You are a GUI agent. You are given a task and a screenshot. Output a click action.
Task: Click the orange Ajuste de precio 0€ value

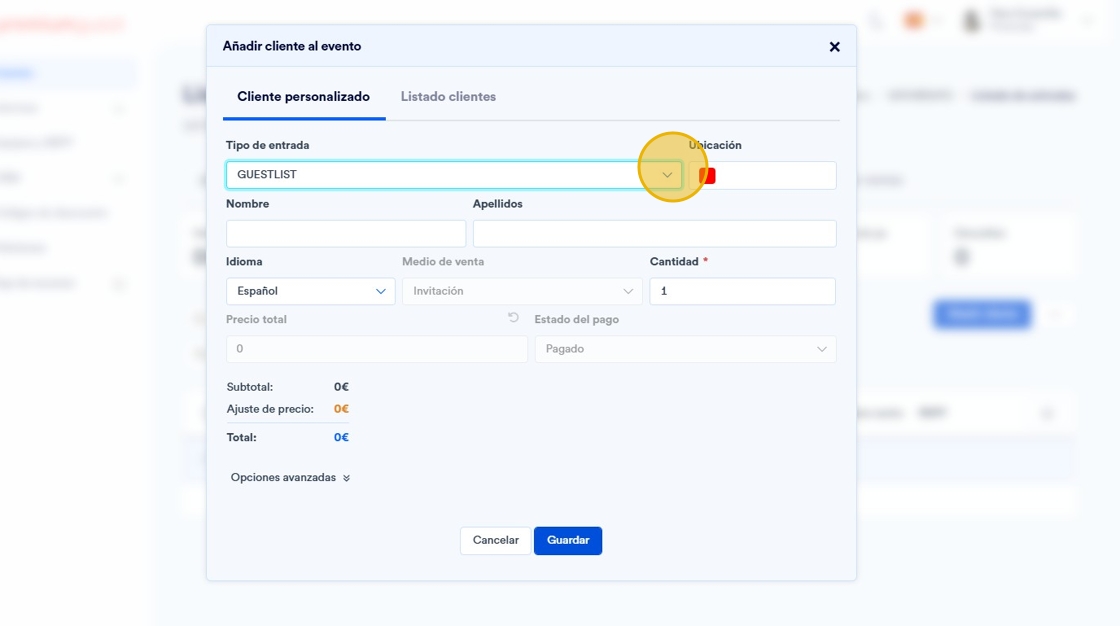point(341,409)
